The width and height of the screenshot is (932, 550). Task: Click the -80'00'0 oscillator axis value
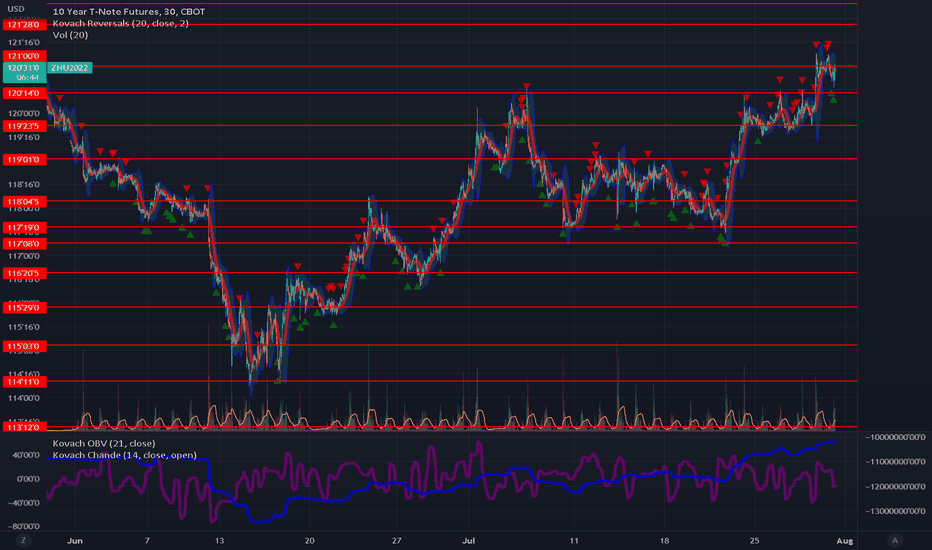coord(24,526)
